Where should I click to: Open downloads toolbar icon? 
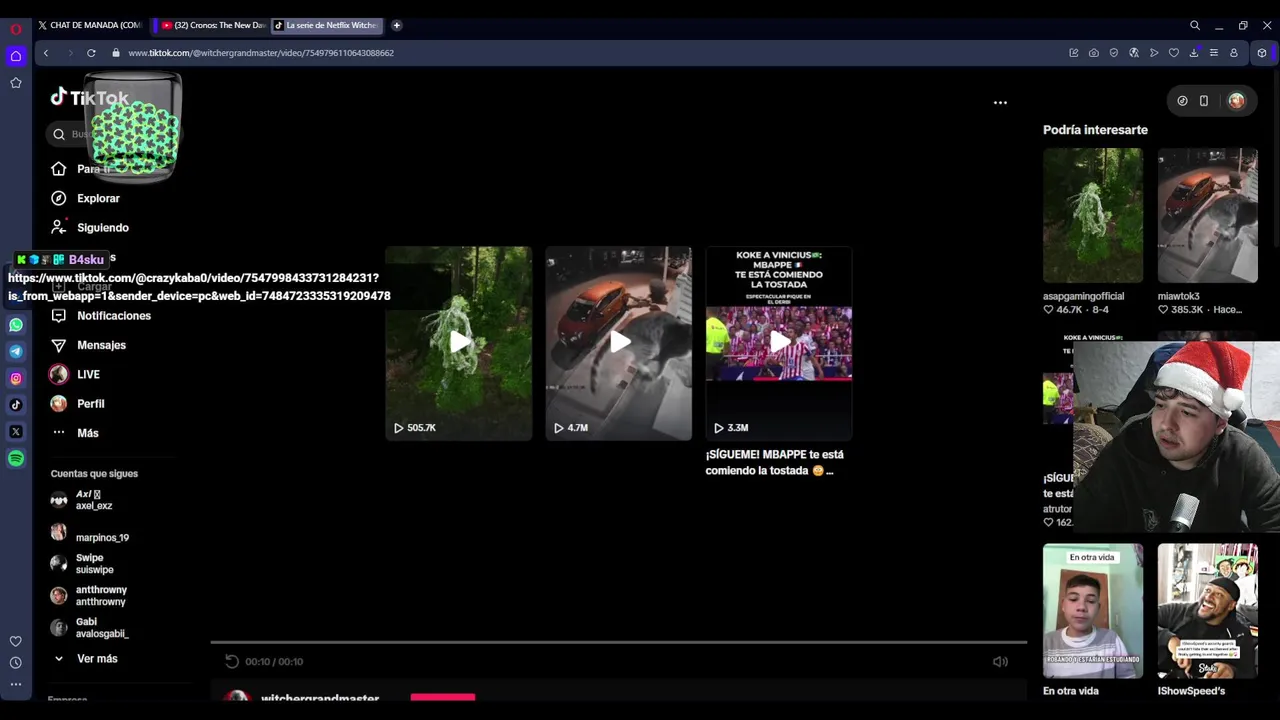tap(1194, 53)
